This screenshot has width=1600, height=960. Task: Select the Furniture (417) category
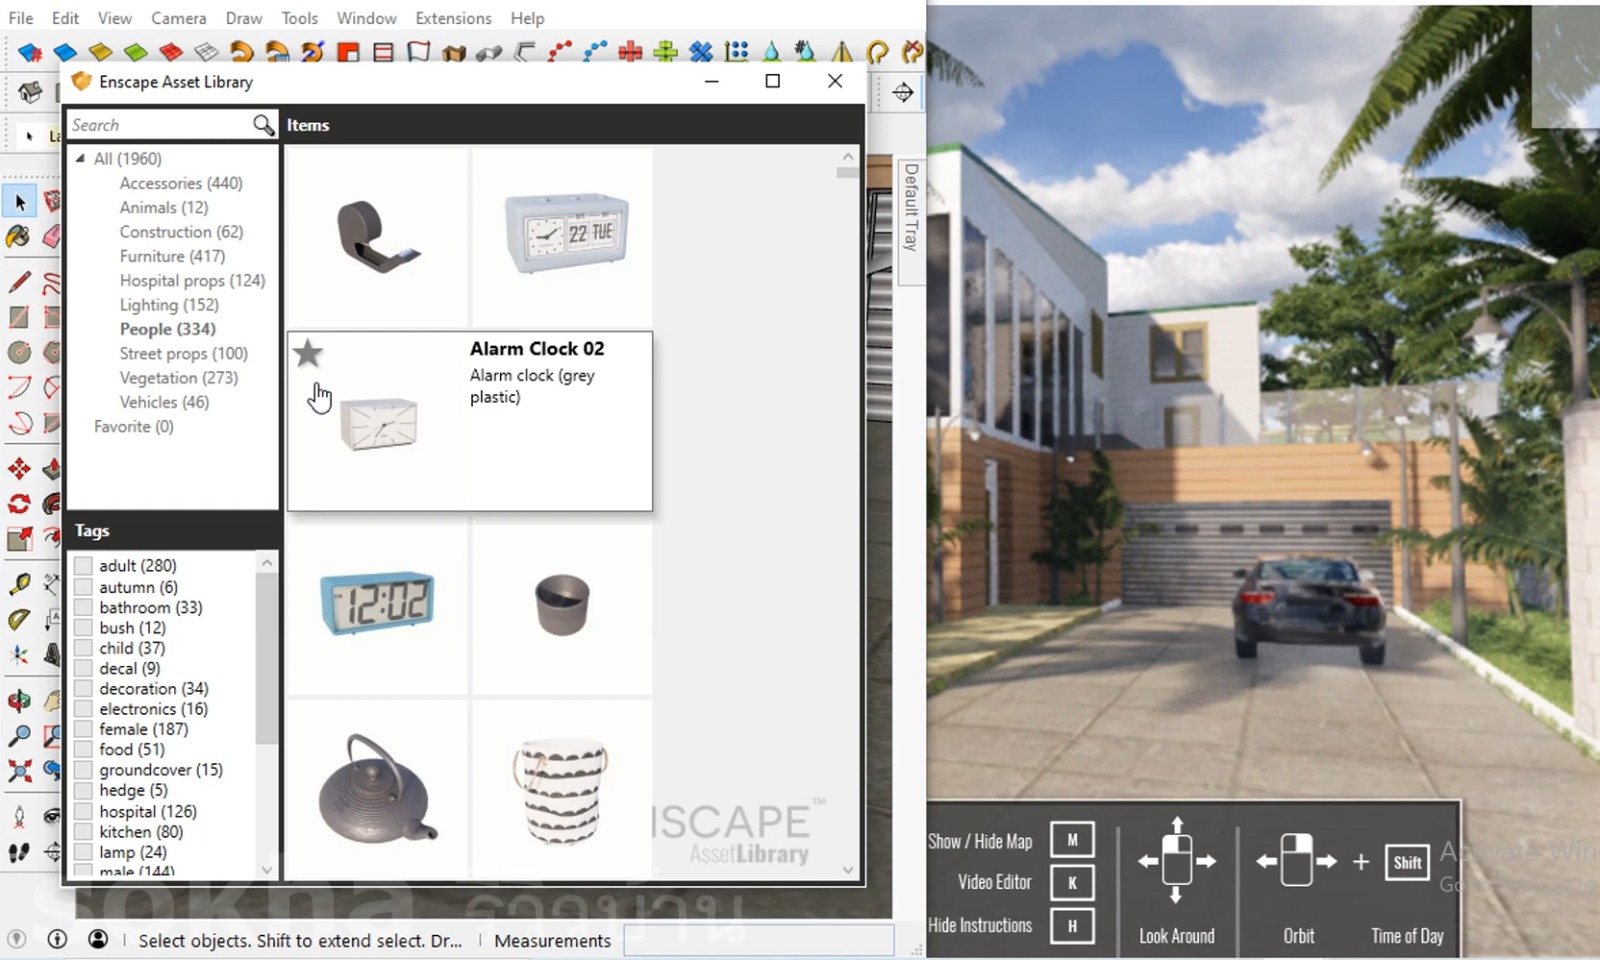point(172,256)
